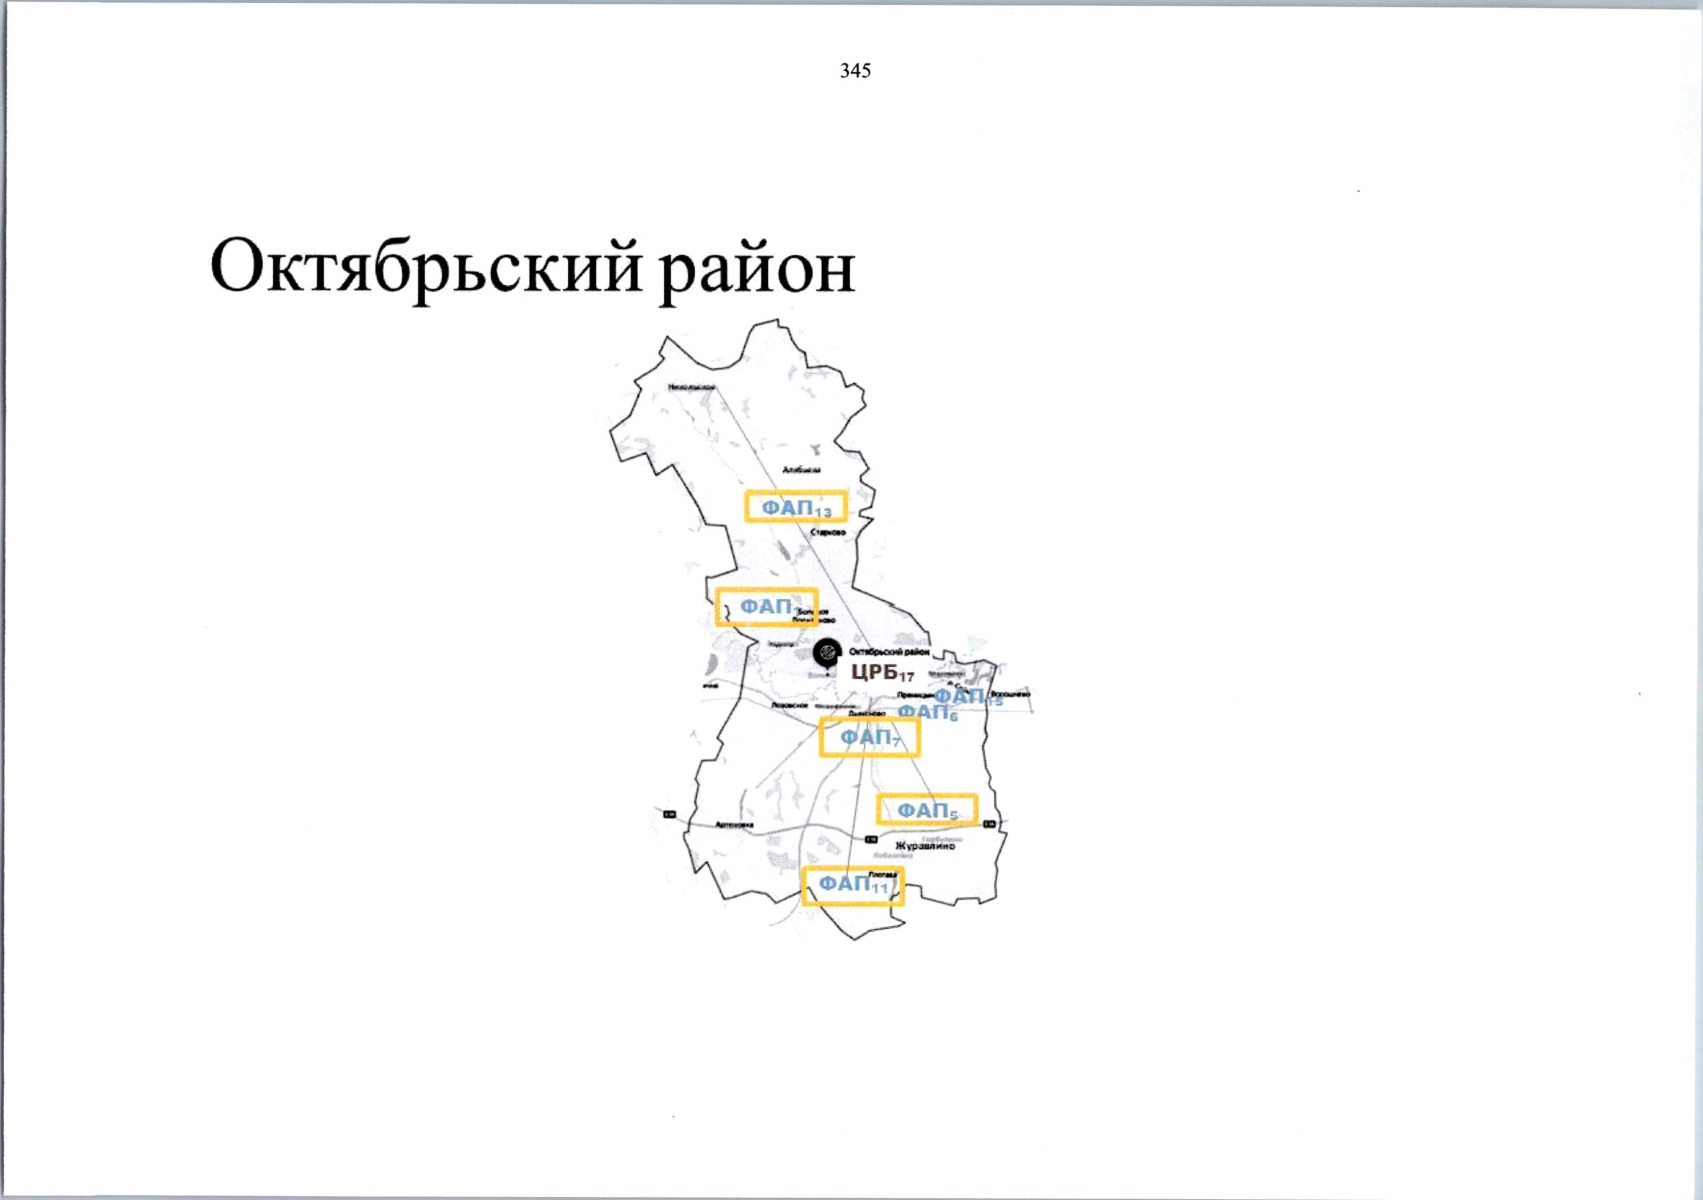Select the Никольское village label

pyautogui.click(x=691, y=387)
